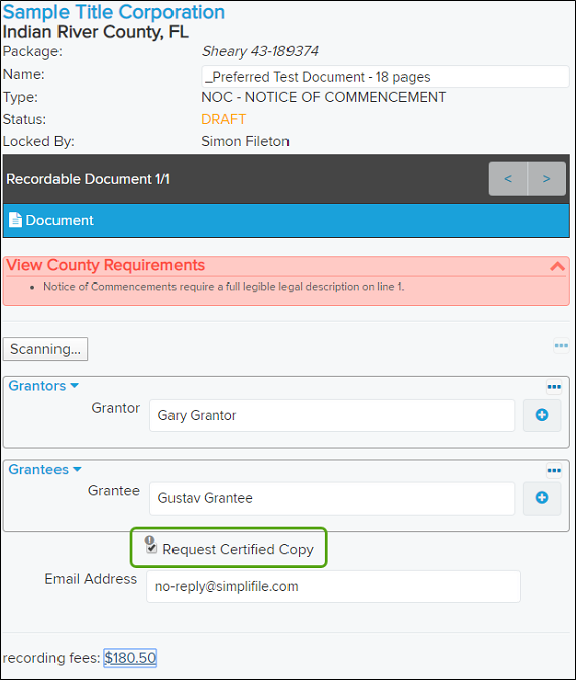Image resolution: width=576 pixels, height=680 pixels.
Task: Add another grantor with plus icon
Action: click(542, 415)
